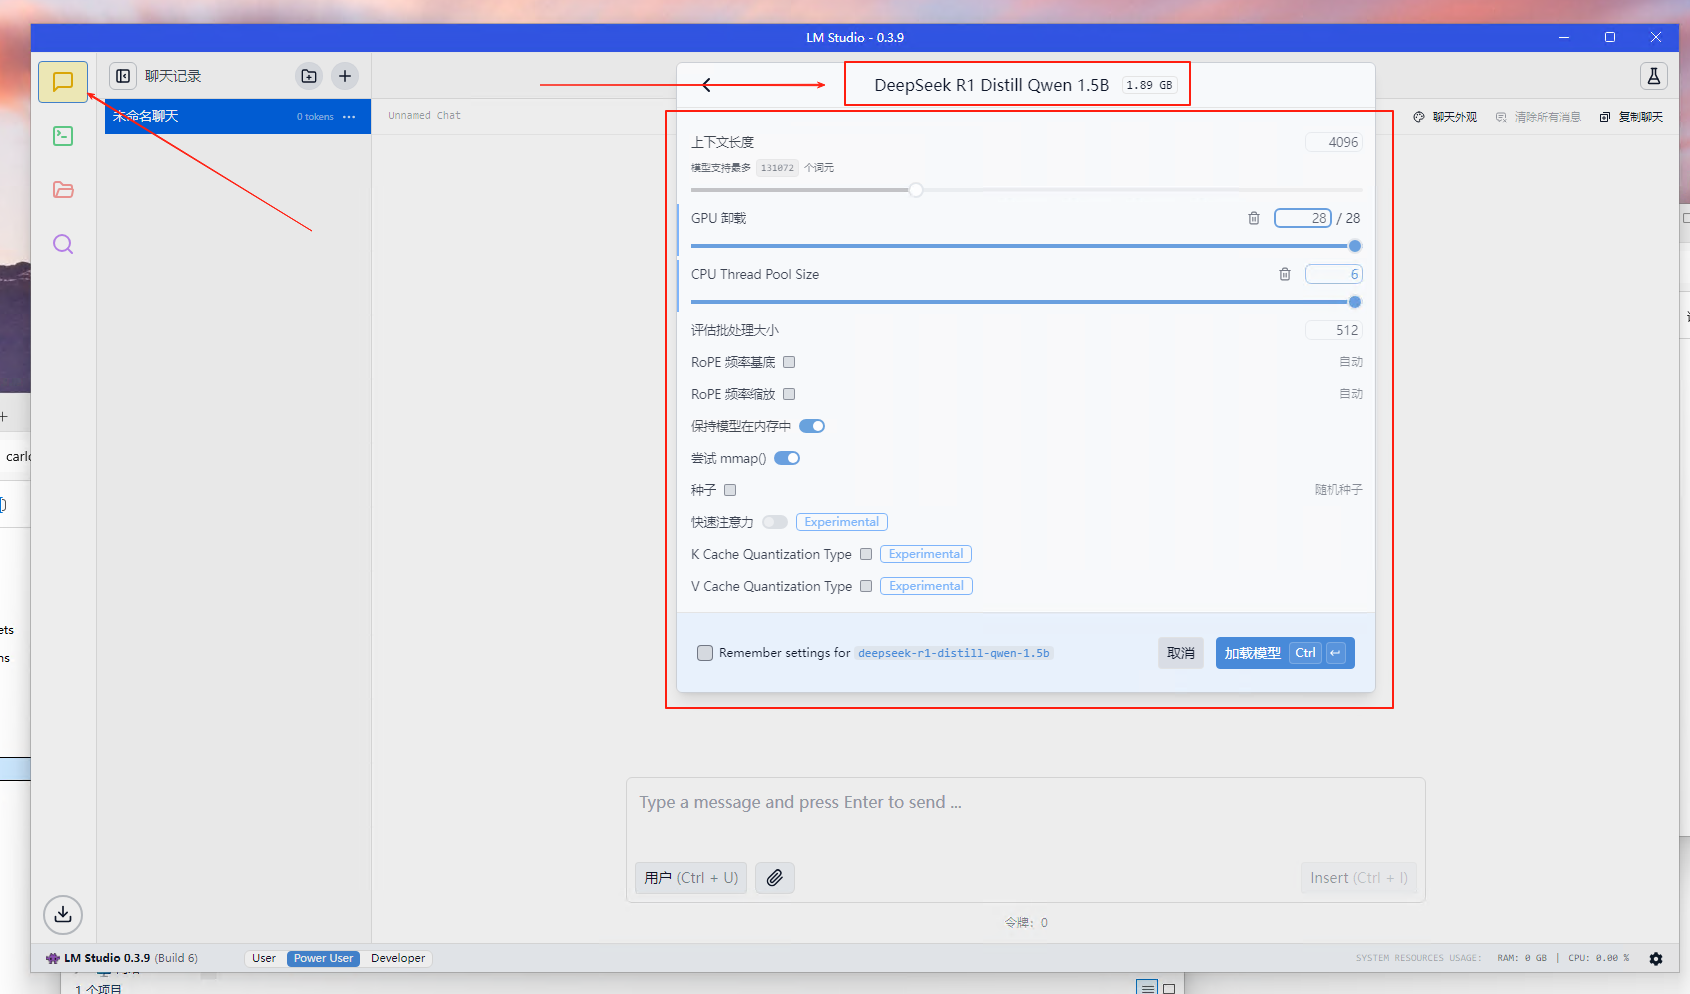Viewport: 1690px width, 994px height.
Task: Select the Power User mode tab
Action: tap(323, 958)
